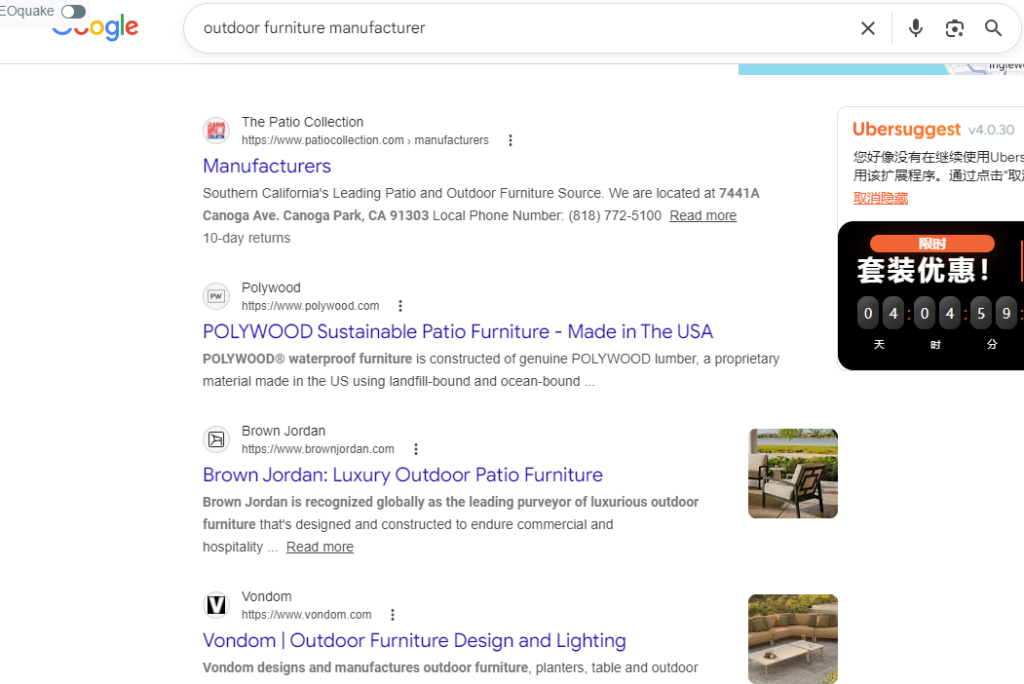
Task: Open options menu for Brown Jordan result
Action: click(416, 449)
